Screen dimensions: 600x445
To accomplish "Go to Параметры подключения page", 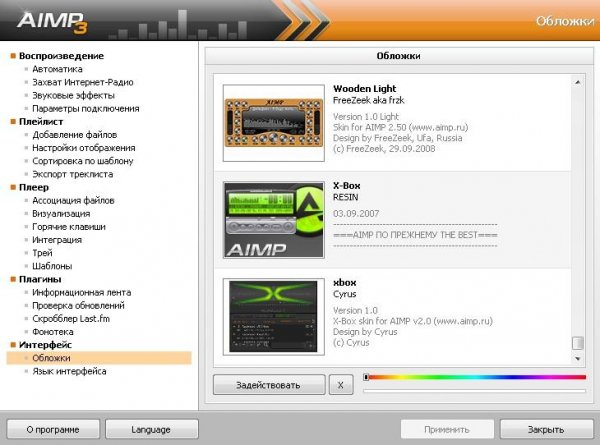I will (x=86, y=109).
